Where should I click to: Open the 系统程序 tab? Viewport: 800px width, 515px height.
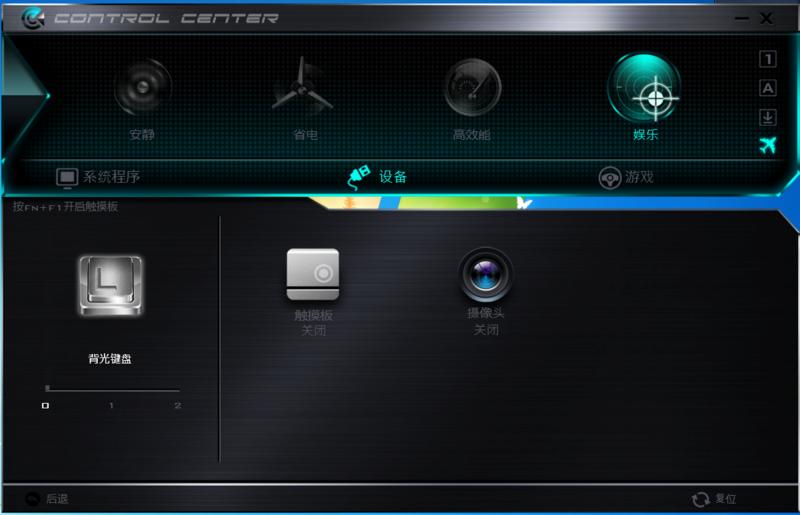(98, 178)
